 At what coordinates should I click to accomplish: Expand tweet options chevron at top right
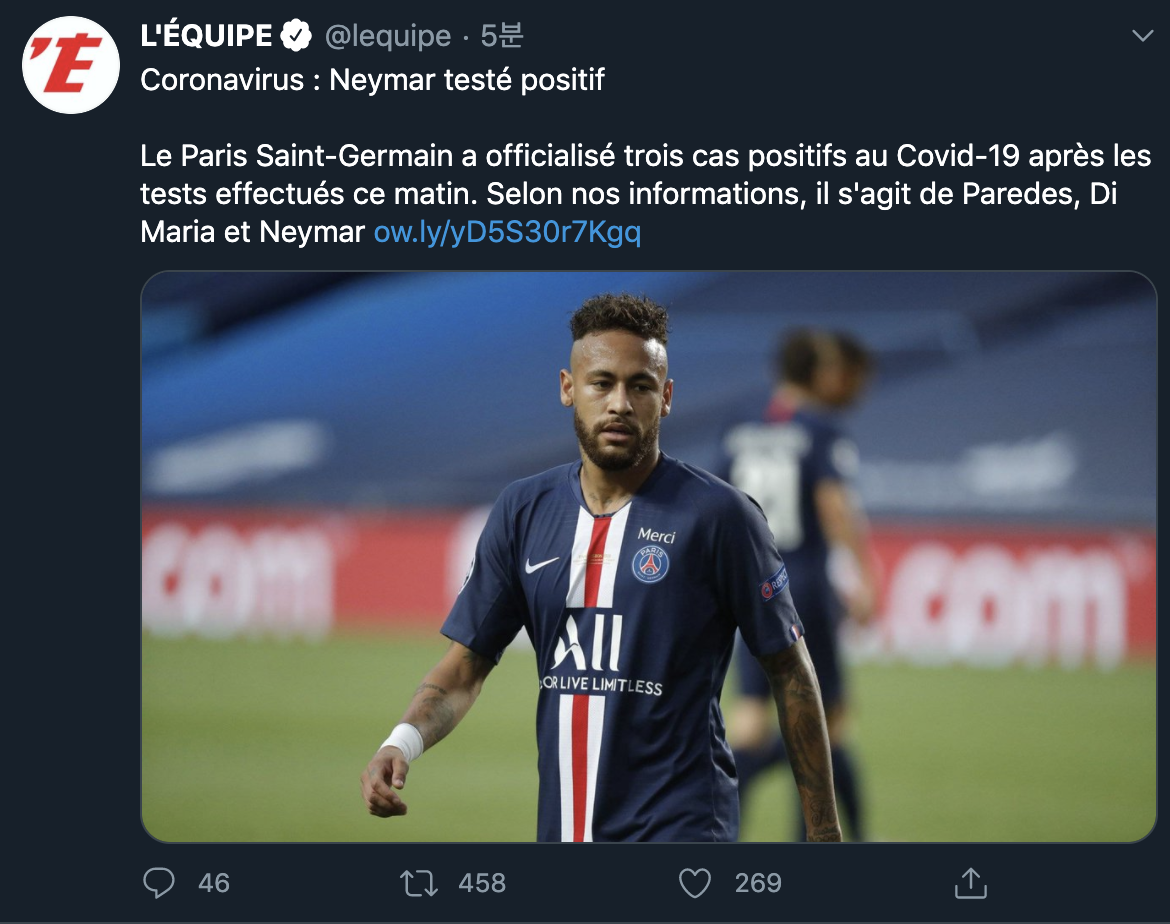coord(1142,35)
